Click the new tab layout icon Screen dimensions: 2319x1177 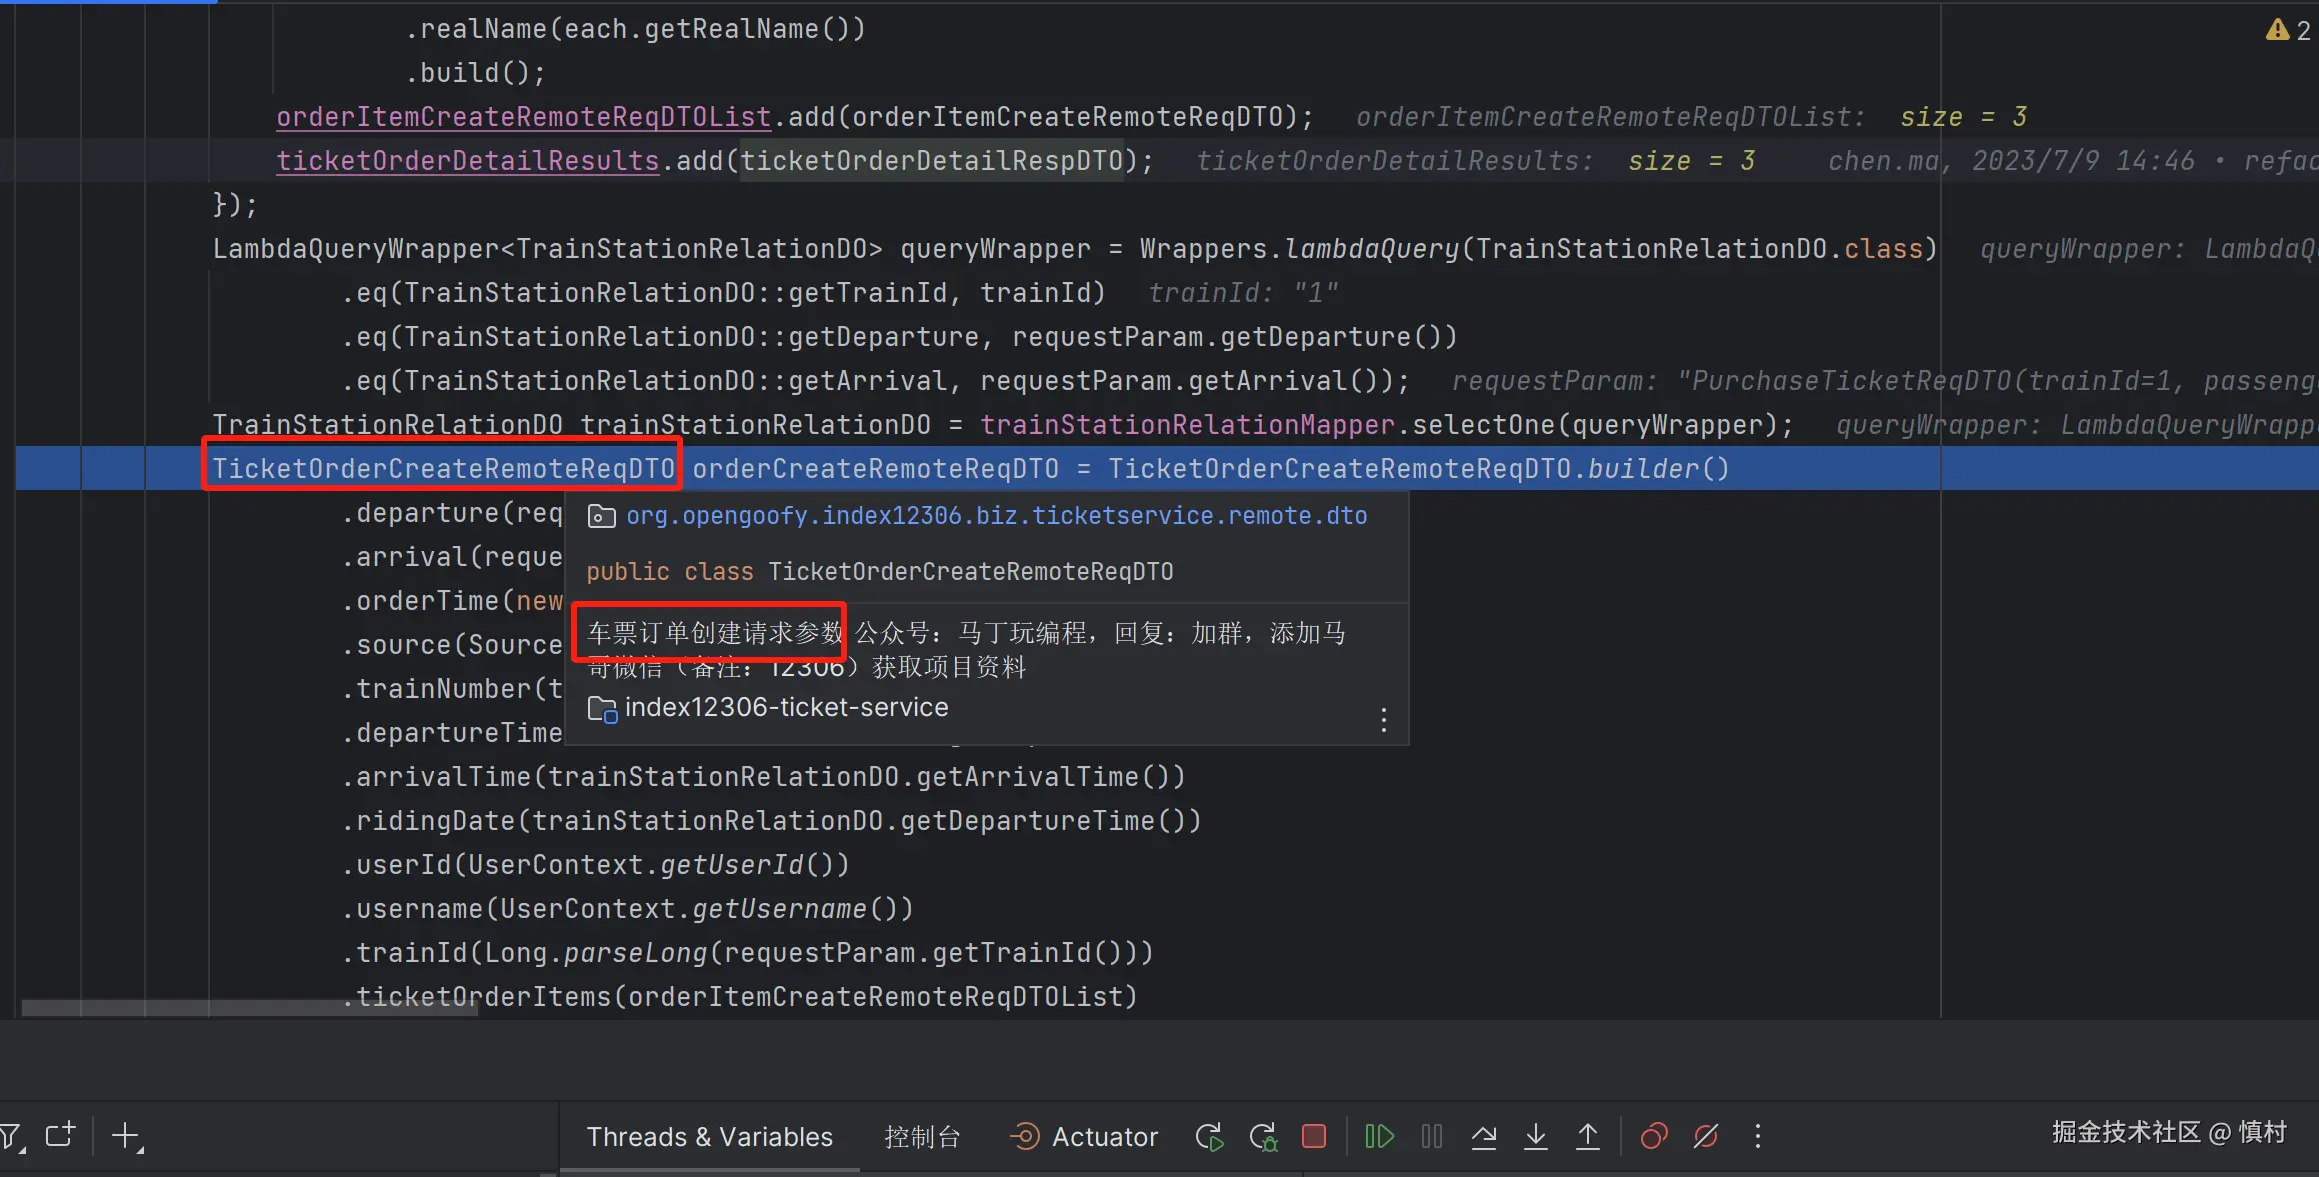pos(60,1135)
